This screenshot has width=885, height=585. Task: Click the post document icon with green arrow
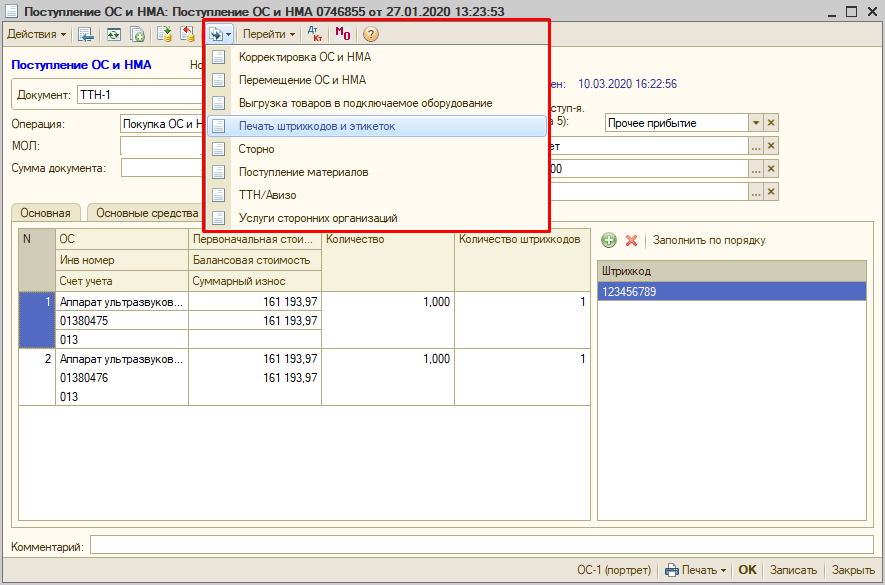pos(164,33)
